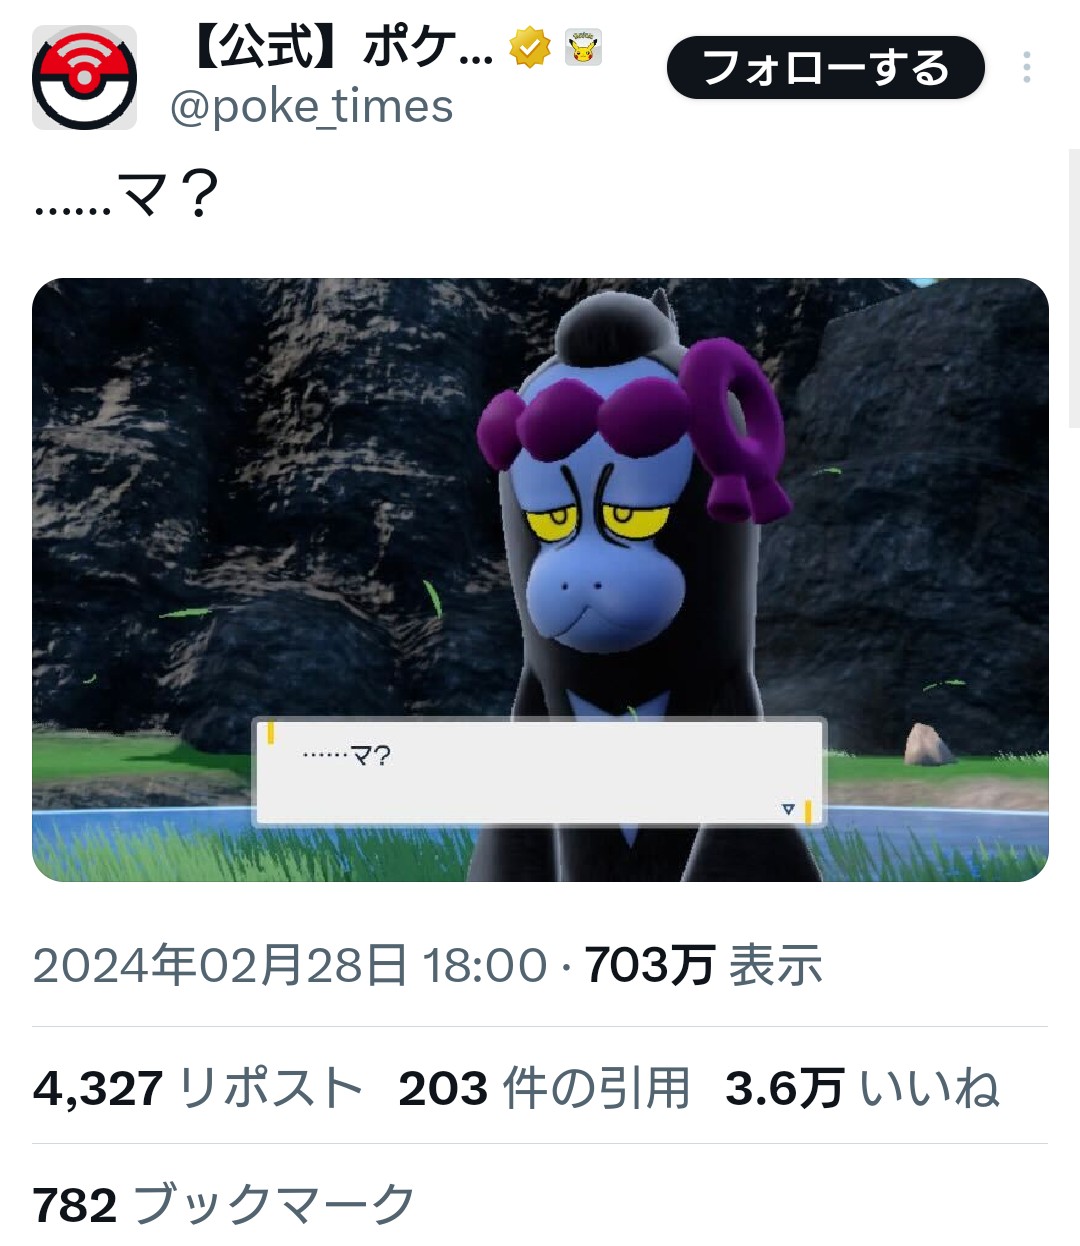
Task: View the 3.6万 いいね likes list
Action: (x=862, y=1088)
